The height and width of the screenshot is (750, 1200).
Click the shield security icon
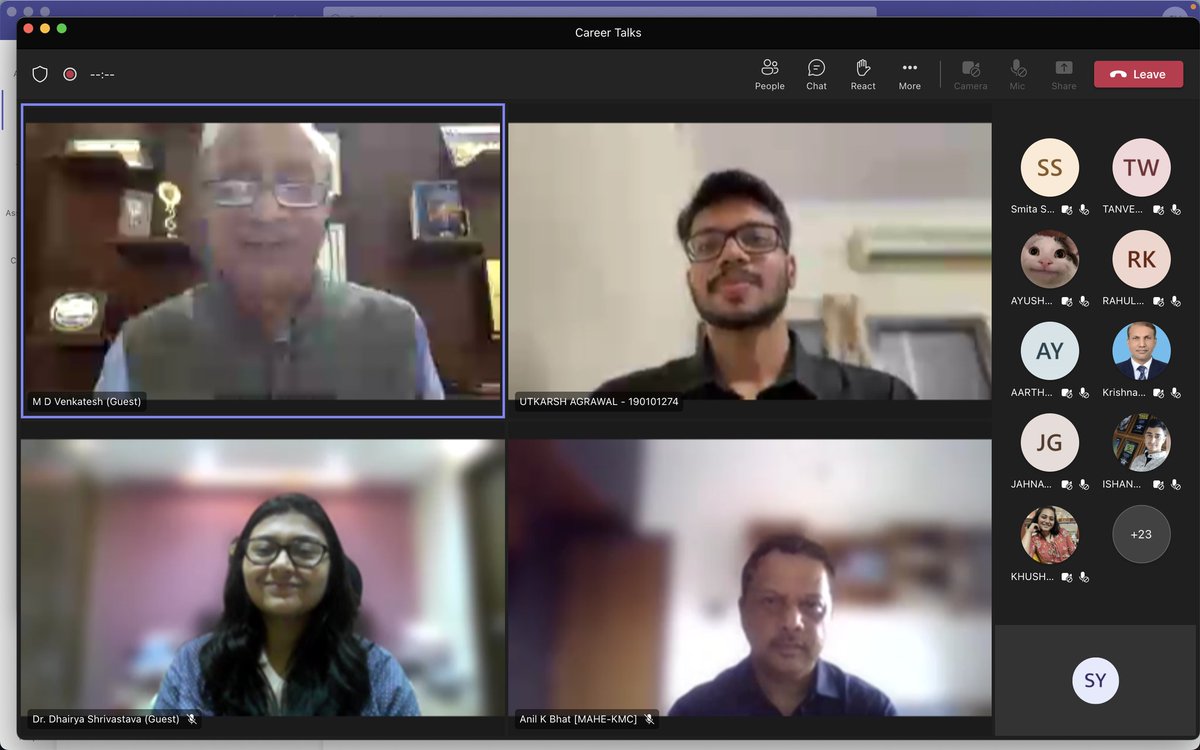(x=40, y=74)
